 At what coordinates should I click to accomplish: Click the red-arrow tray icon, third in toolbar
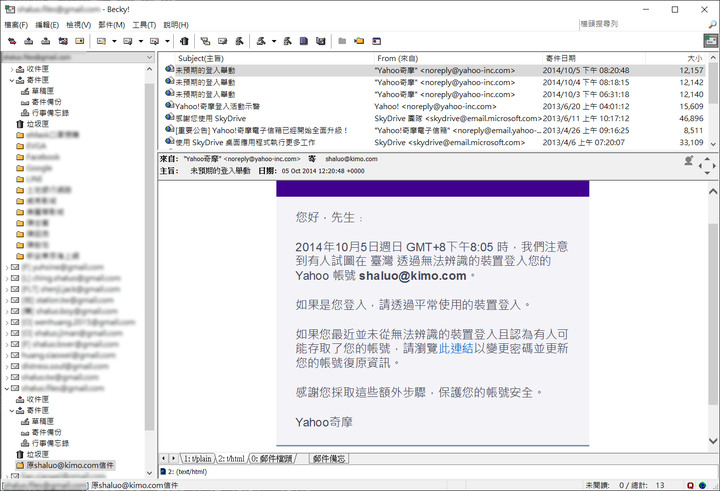pos(45,41)
